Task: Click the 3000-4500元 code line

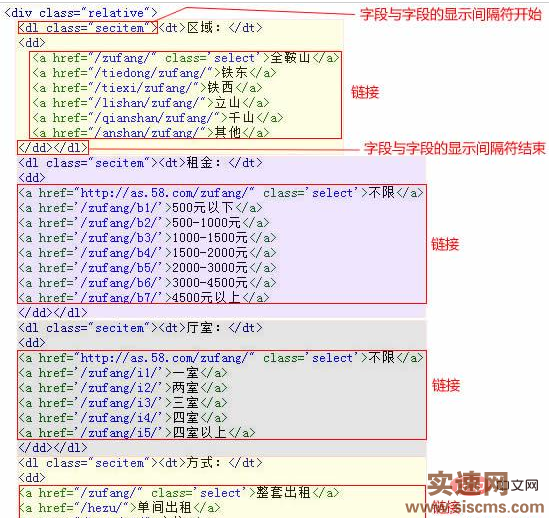Action: pos(147,283)
